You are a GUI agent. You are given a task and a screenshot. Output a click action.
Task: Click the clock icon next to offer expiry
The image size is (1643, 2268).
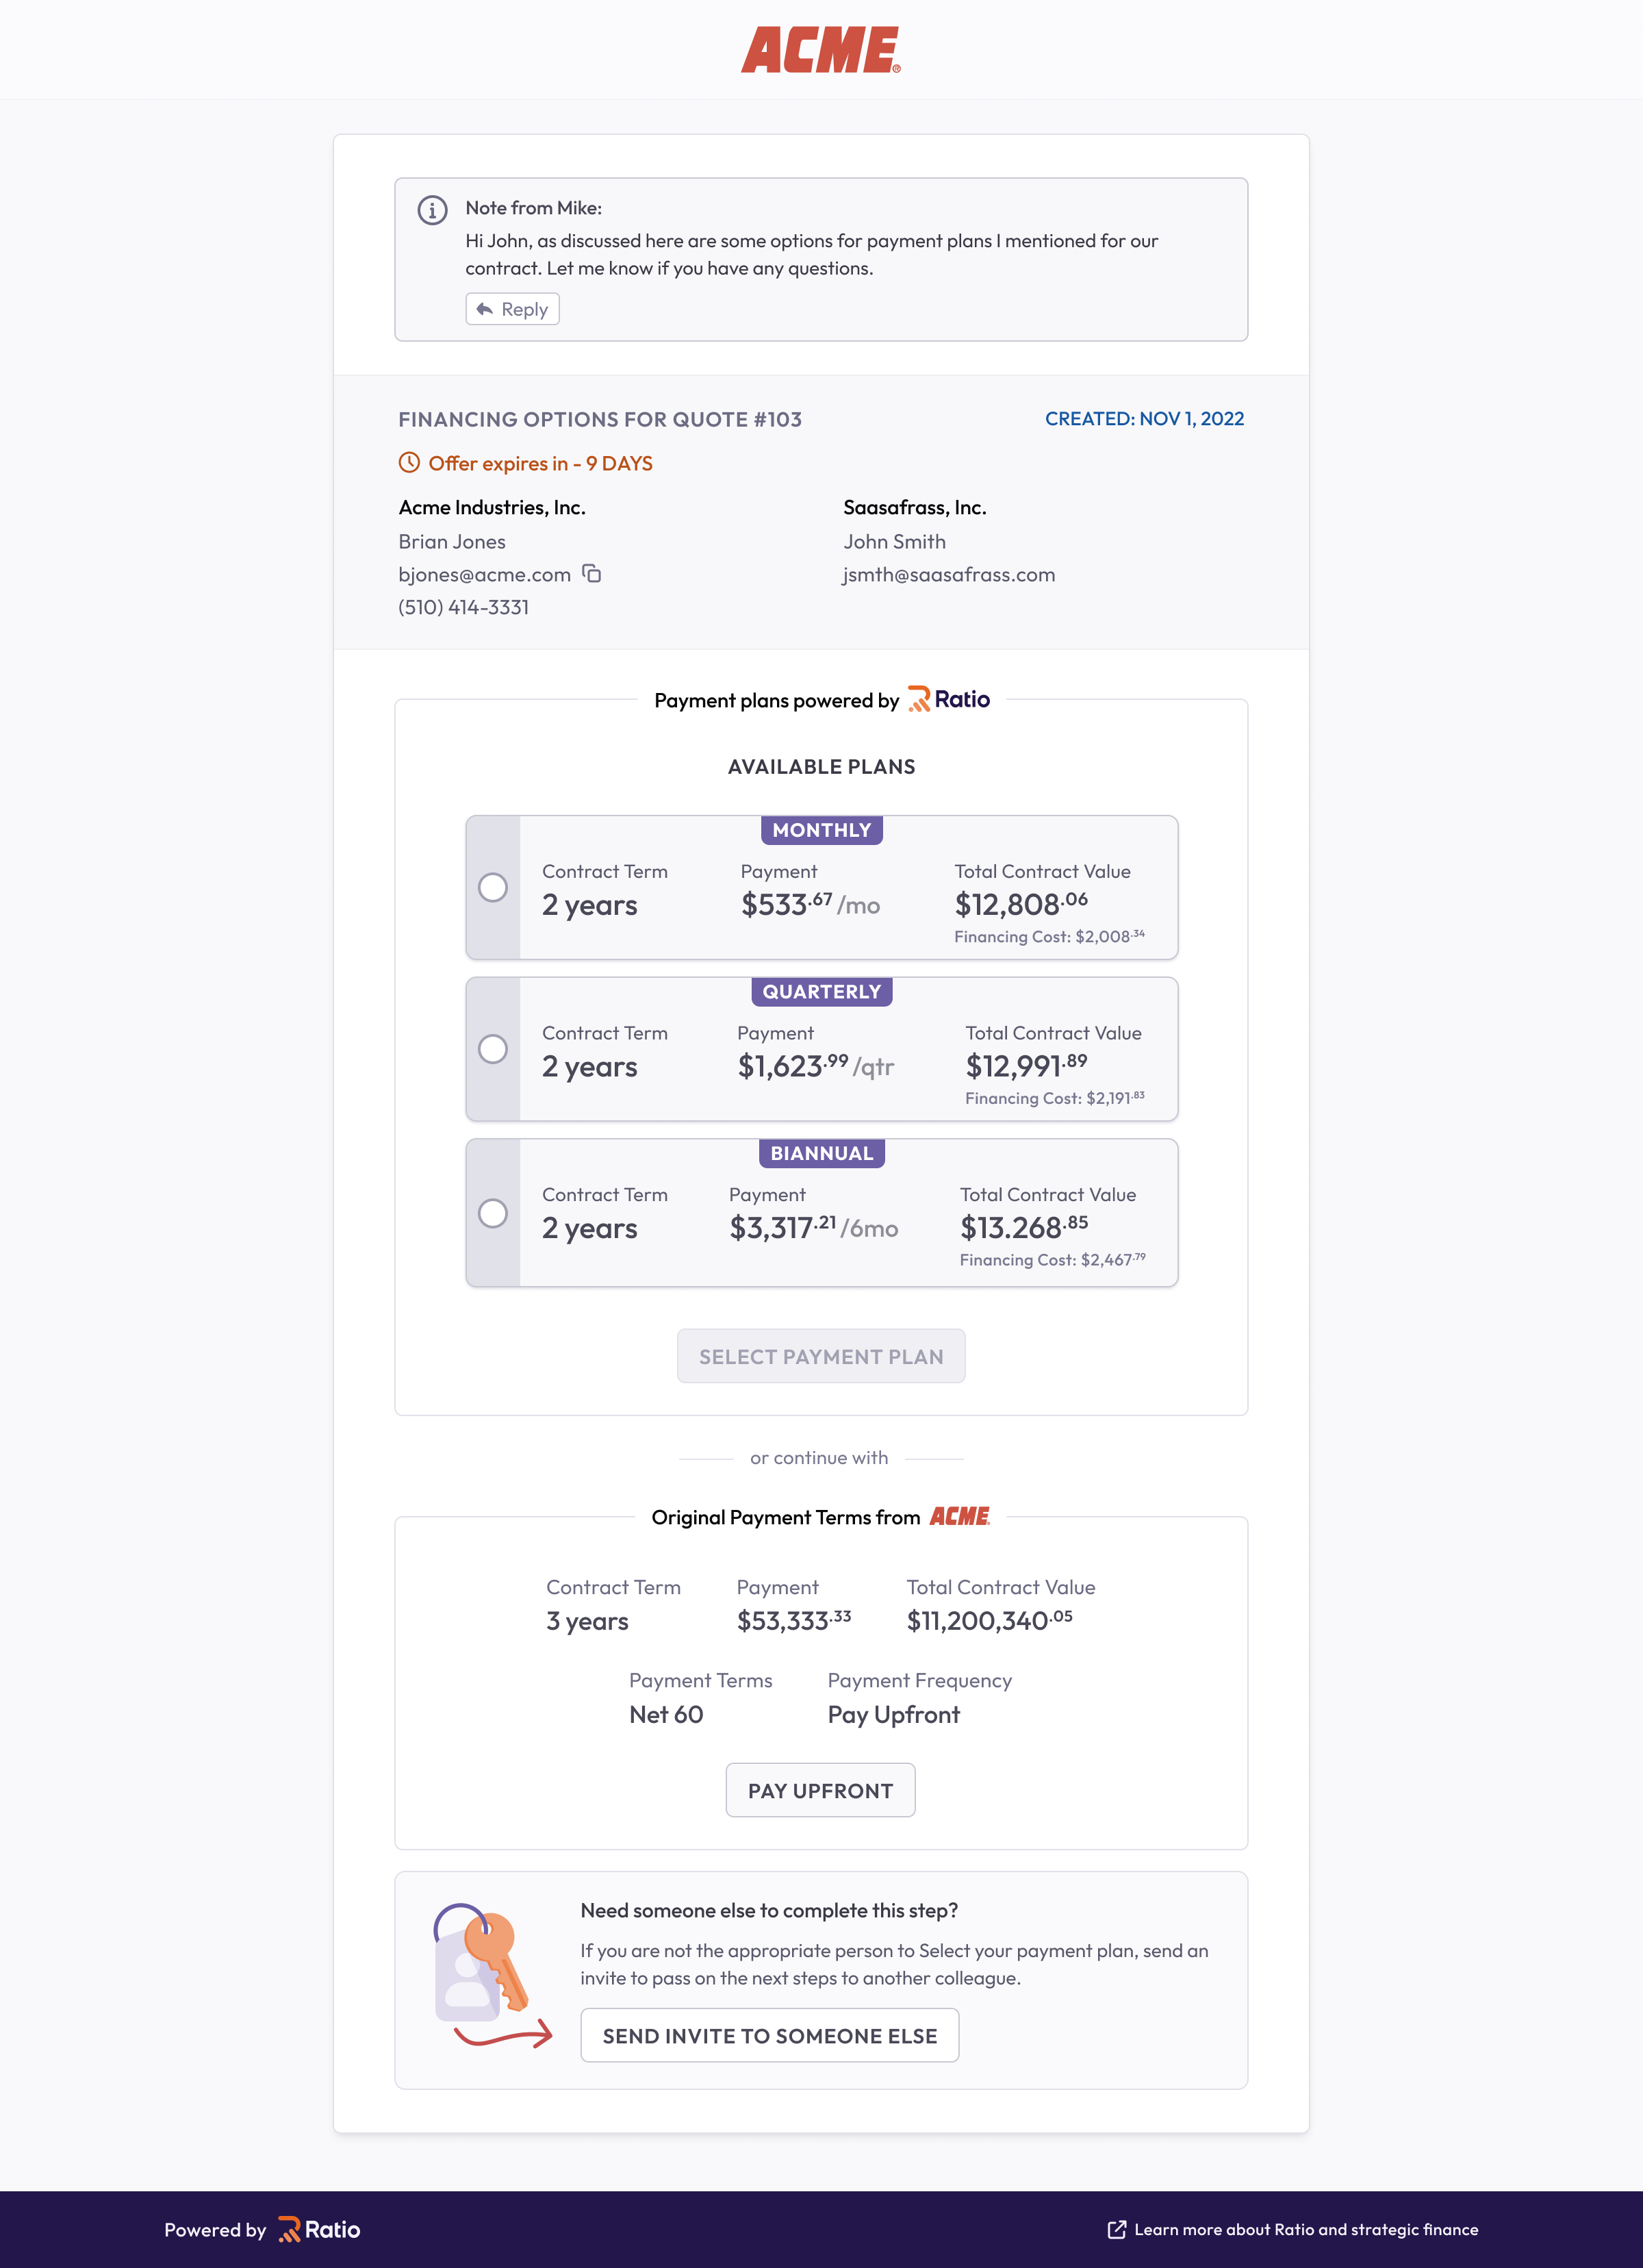coord(409,463)
